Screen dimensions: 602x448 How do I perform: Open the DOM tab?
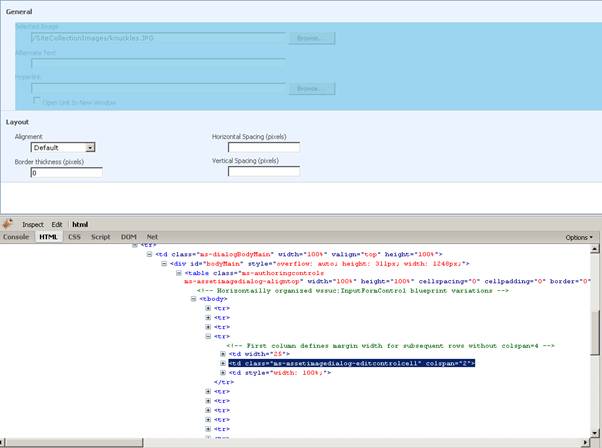click(x=128, y=237)
